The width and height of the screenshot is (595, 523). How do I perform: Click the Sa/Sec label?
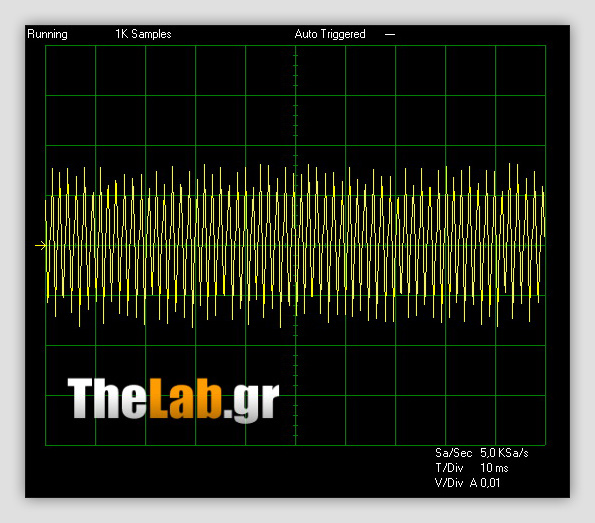click(x=453, y=453)
